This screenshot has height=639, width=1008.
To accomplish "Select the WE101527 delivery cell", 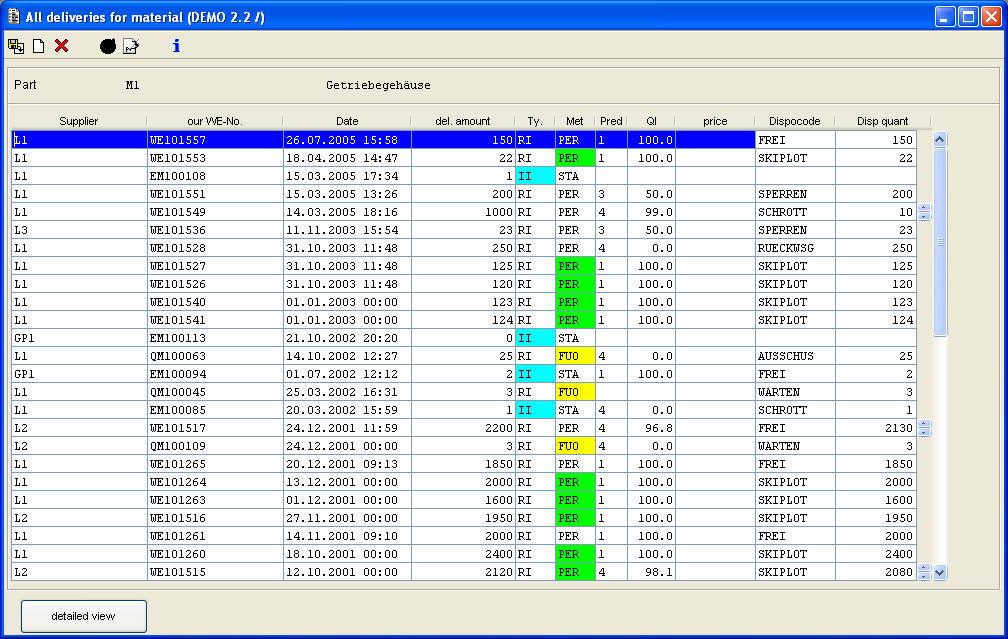I will [x=215, y=266].
